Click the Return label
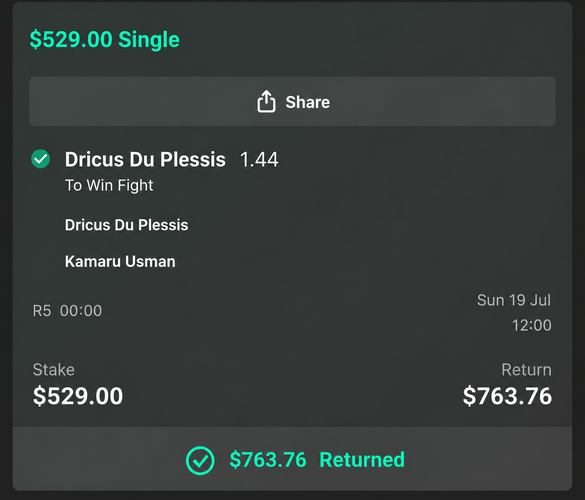 point(526,370)
